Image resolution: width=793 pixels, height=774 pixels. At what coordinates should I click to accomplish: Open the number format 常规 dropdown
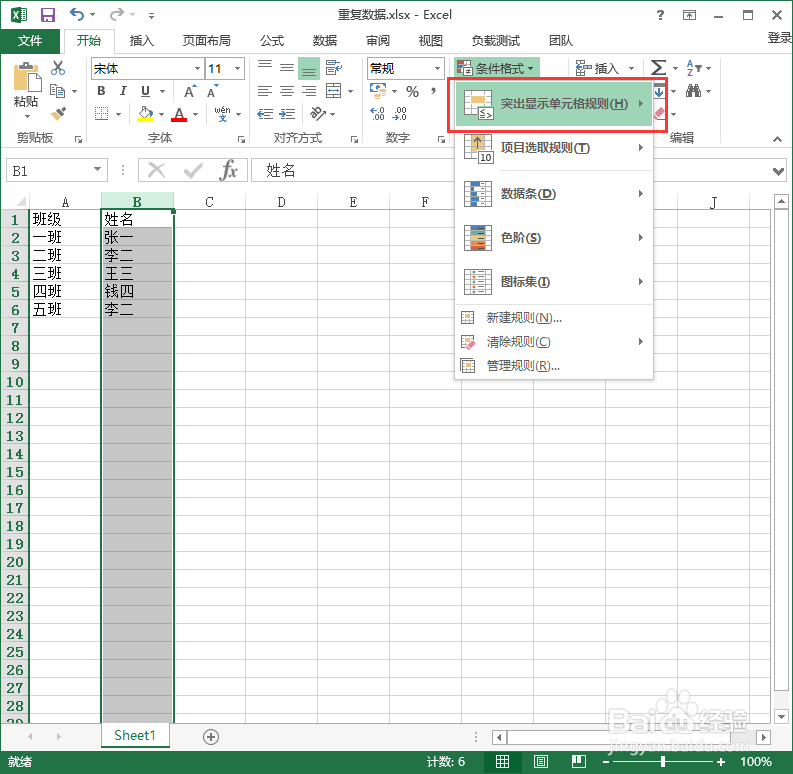[x=437, y=68]
